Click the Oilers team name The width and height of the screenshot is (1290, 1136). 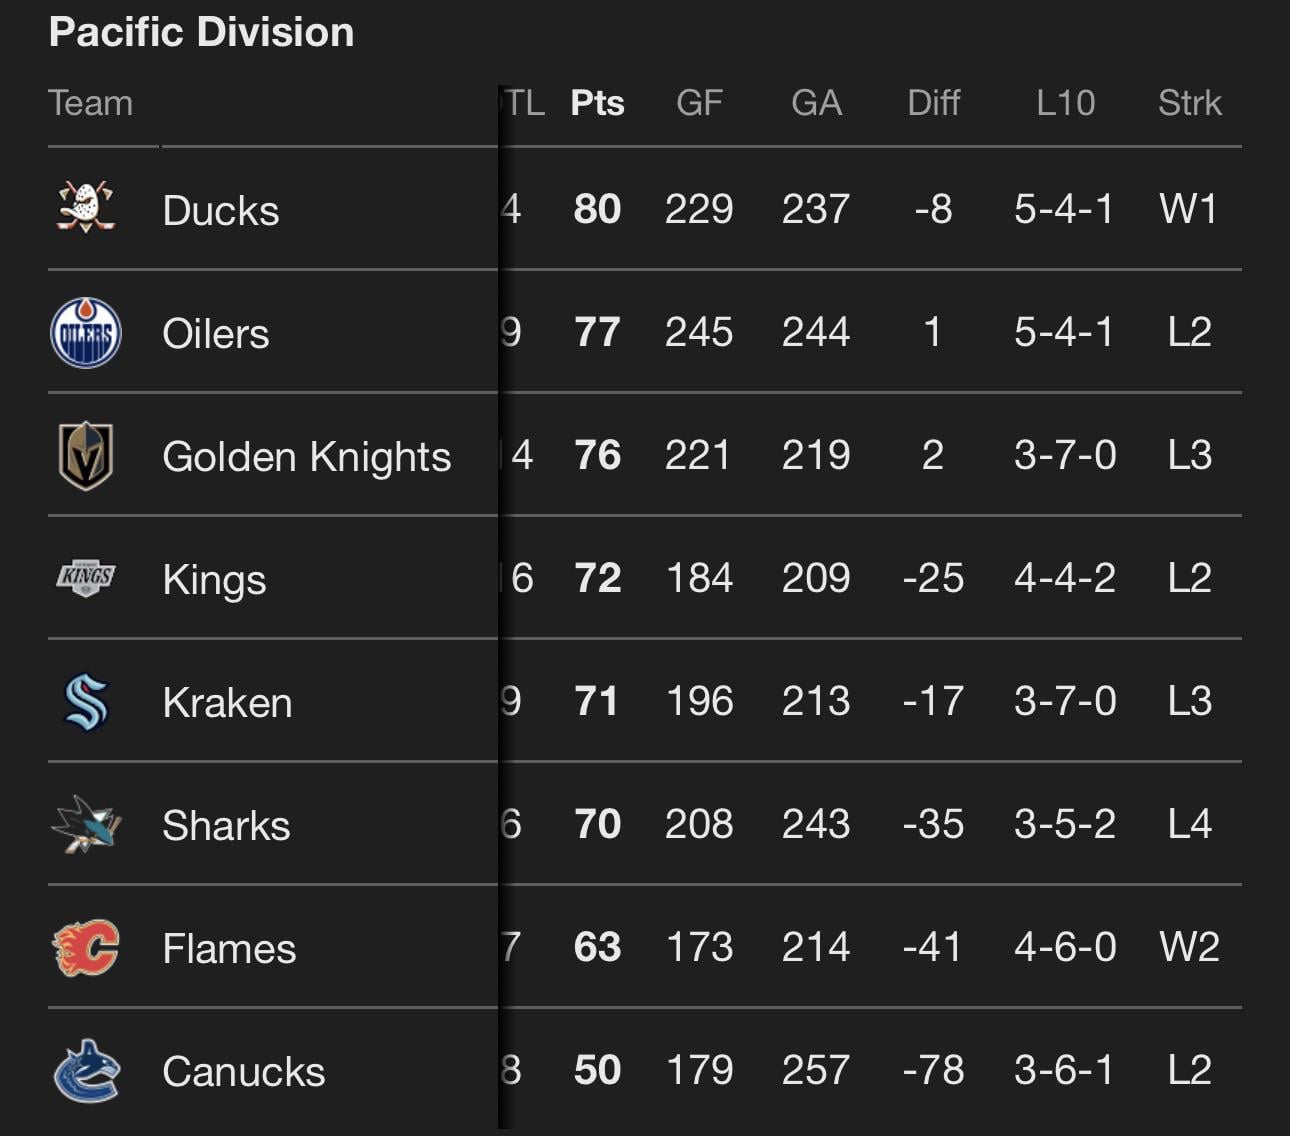coord(216,334)
